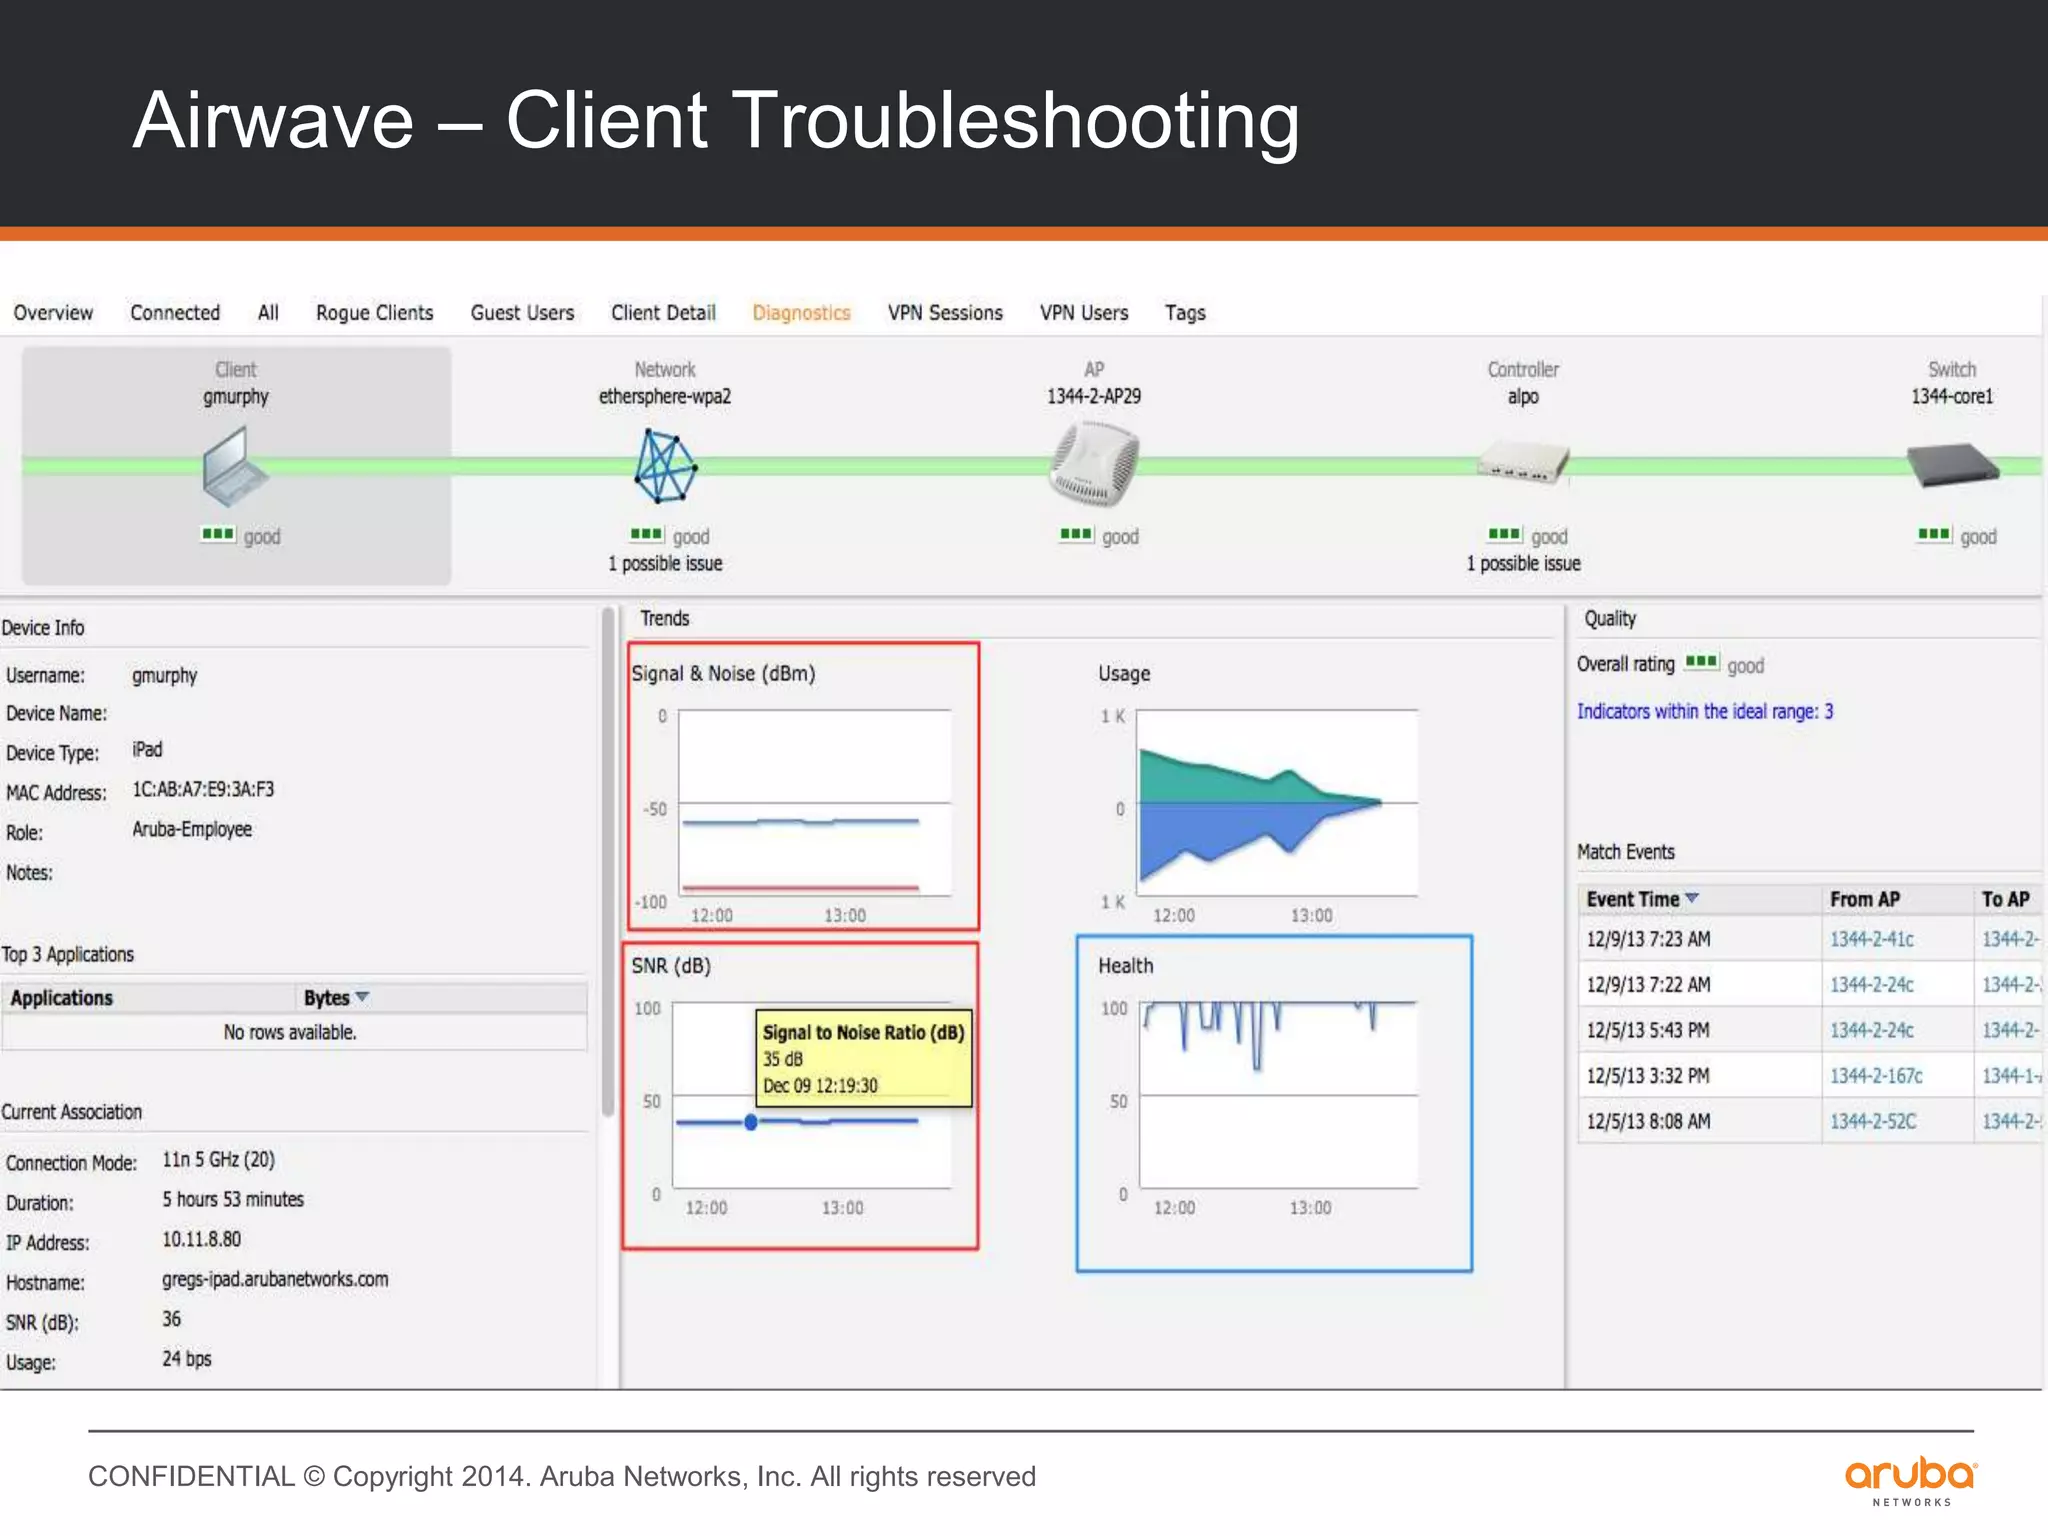Screen dimensions: 2048x1536
Task: Open the All clients tab
Action: click(268, 313)
